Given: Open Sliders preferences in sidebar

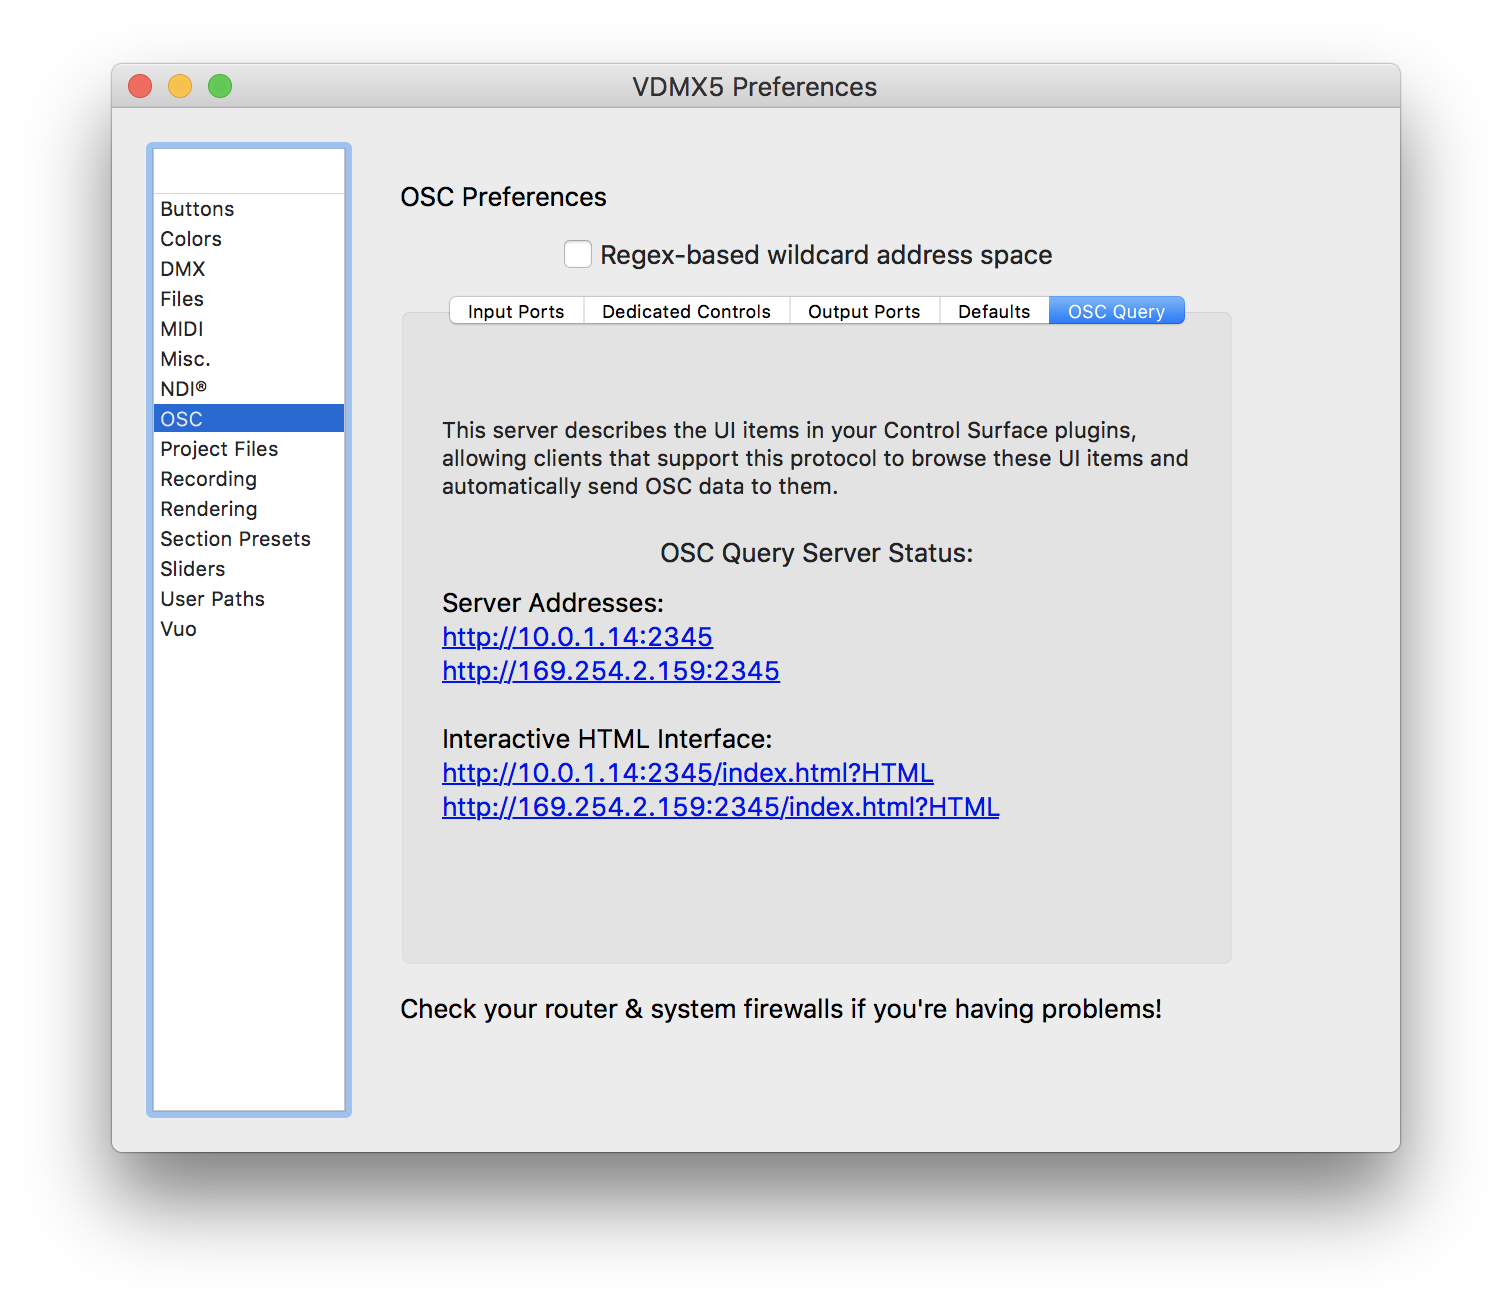Looking at the screenshot, I should coord(249,569).
